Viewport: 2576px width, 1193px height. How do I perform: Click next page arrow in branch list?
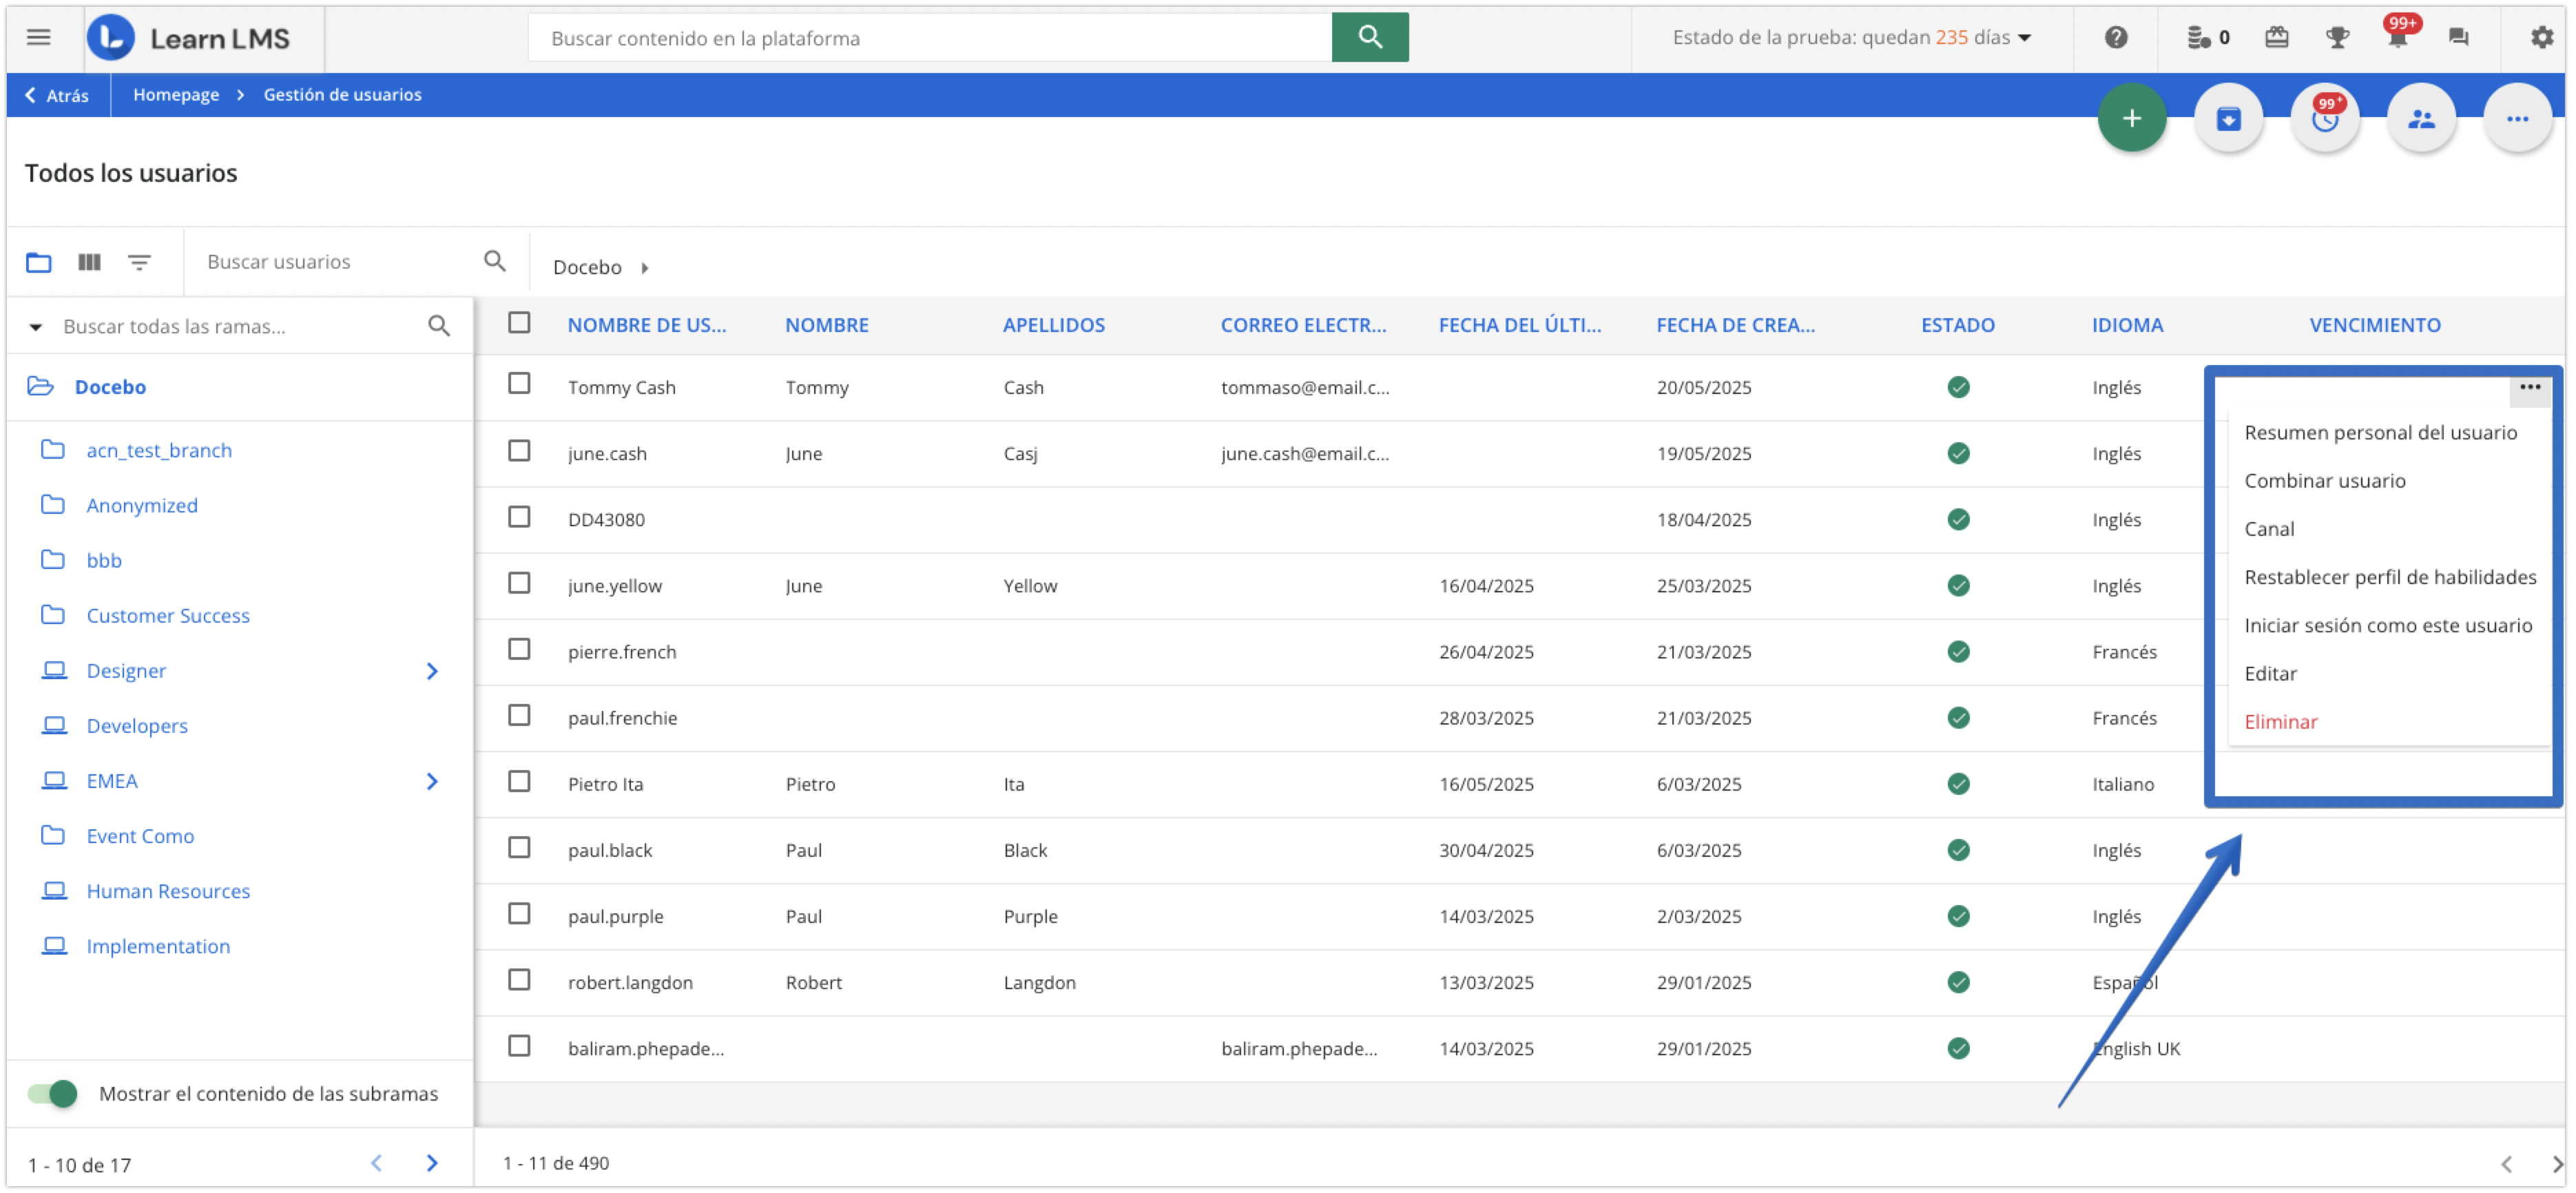pyautogui.click(x=432, y=1163)
